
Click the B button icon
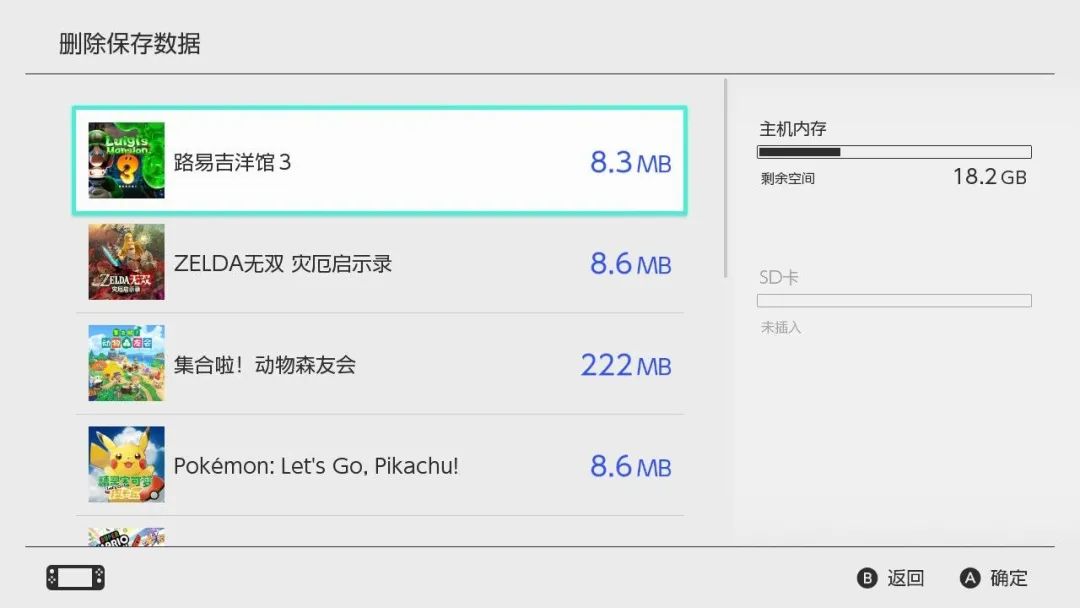(x=867, y=578)
